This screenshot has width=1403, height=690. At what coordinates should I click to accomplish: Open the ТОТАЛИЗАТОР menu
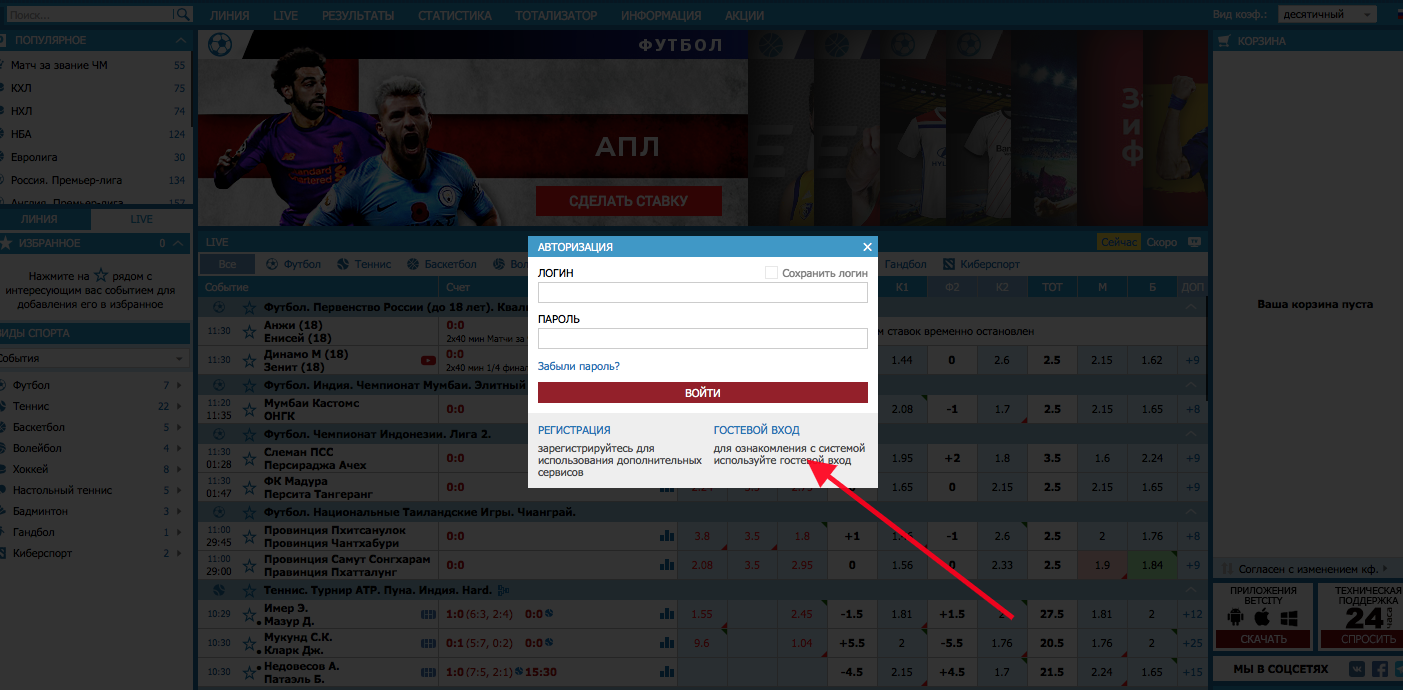click(556, 15)
